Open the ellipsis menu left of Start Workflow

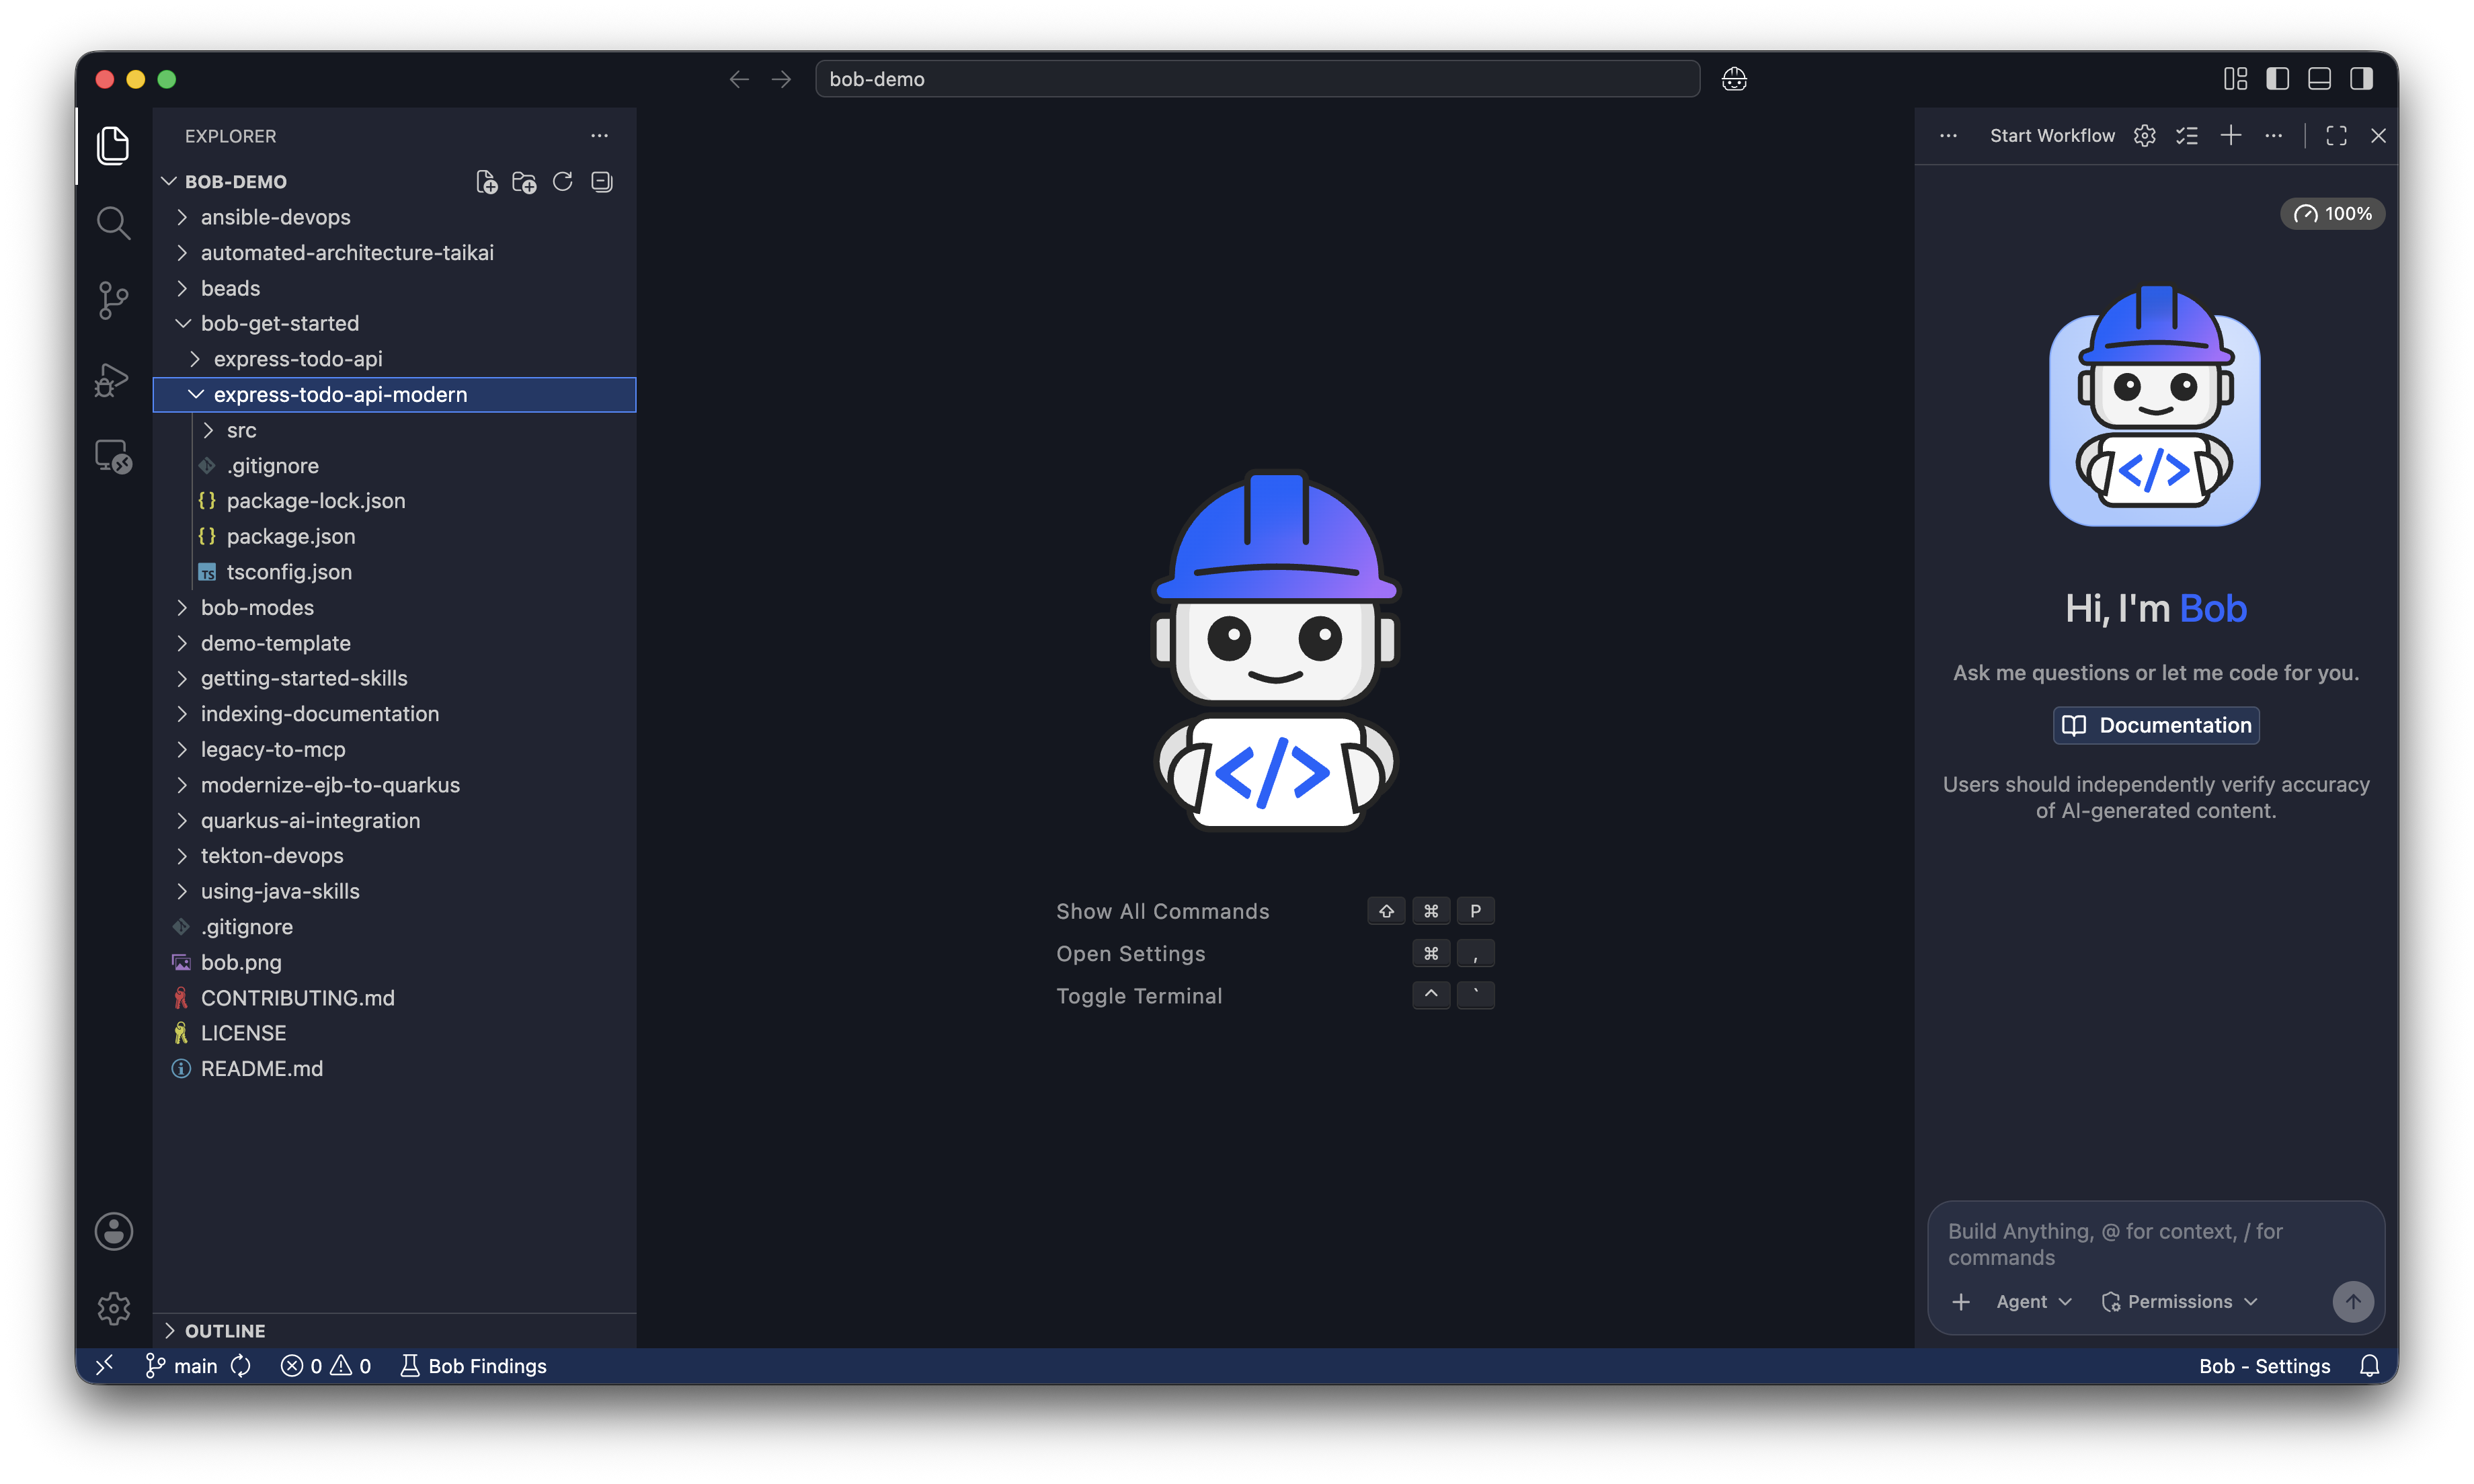1948,136
